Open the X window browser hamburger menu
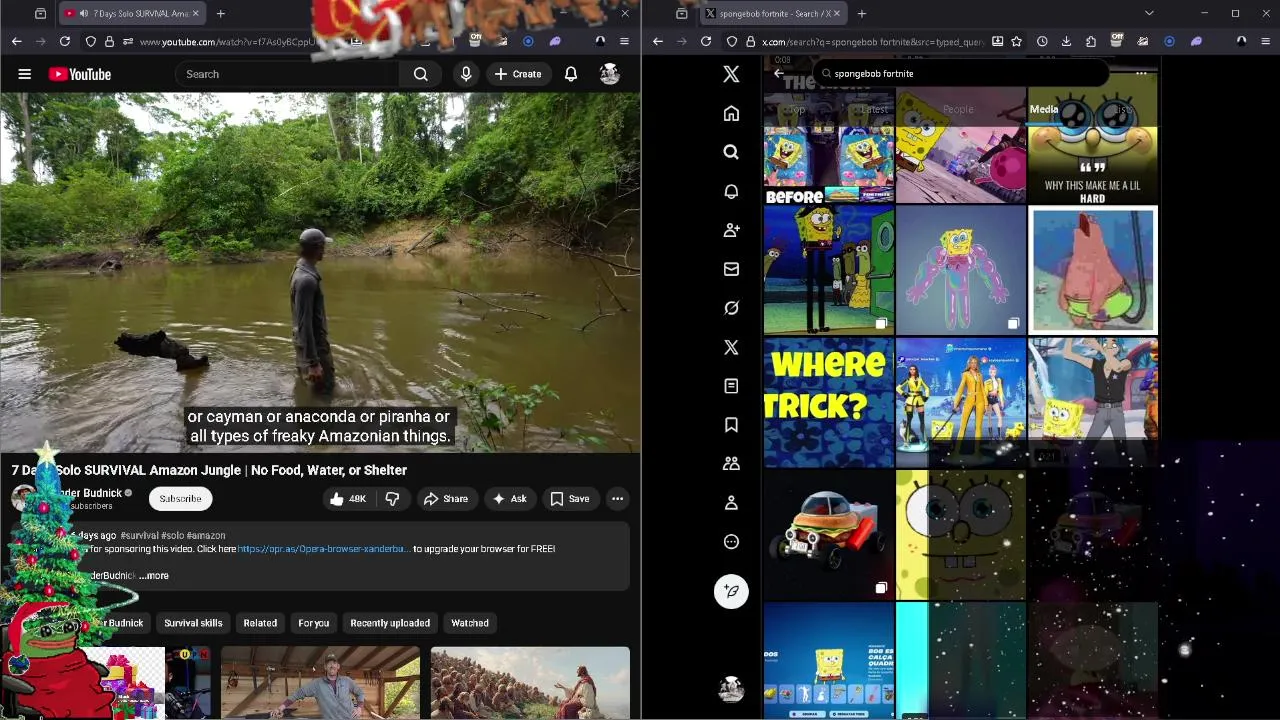The image size is (1280, 720). pos(1265,41)
